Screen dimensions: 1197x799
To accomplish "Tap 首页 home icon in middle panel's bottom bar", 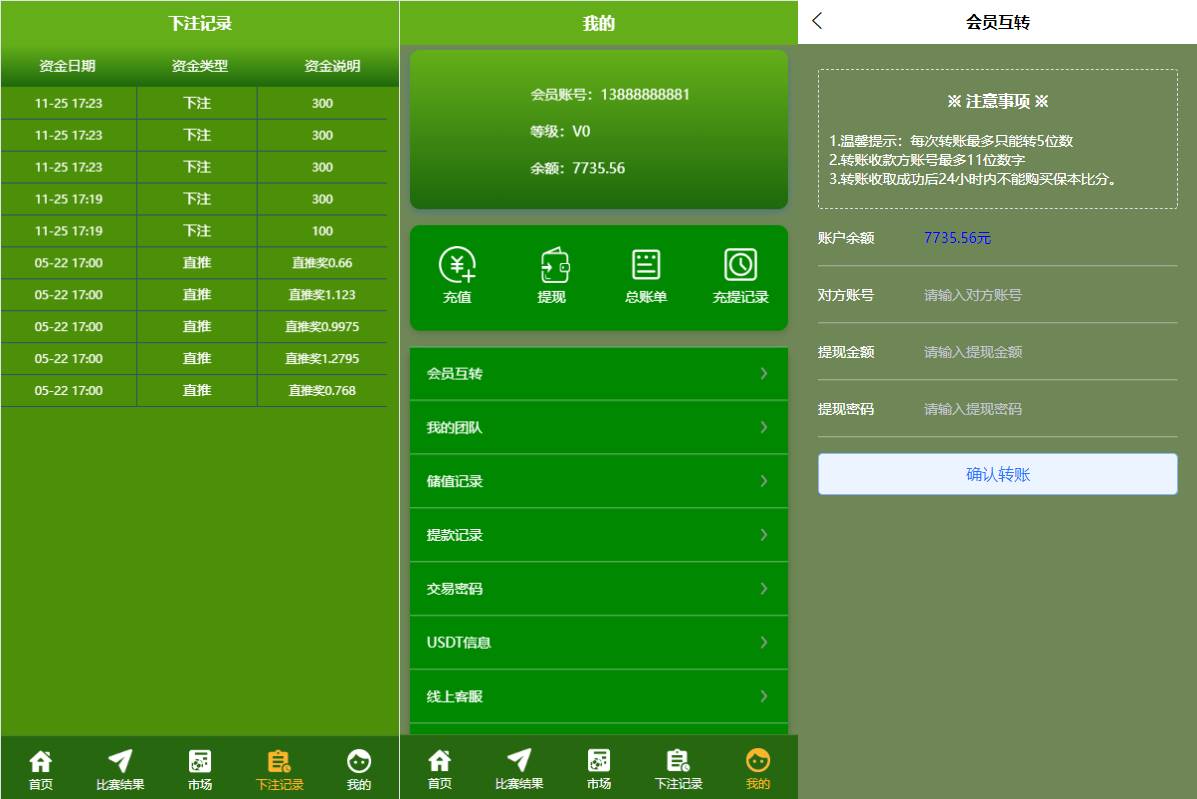I will coord(440,760).
